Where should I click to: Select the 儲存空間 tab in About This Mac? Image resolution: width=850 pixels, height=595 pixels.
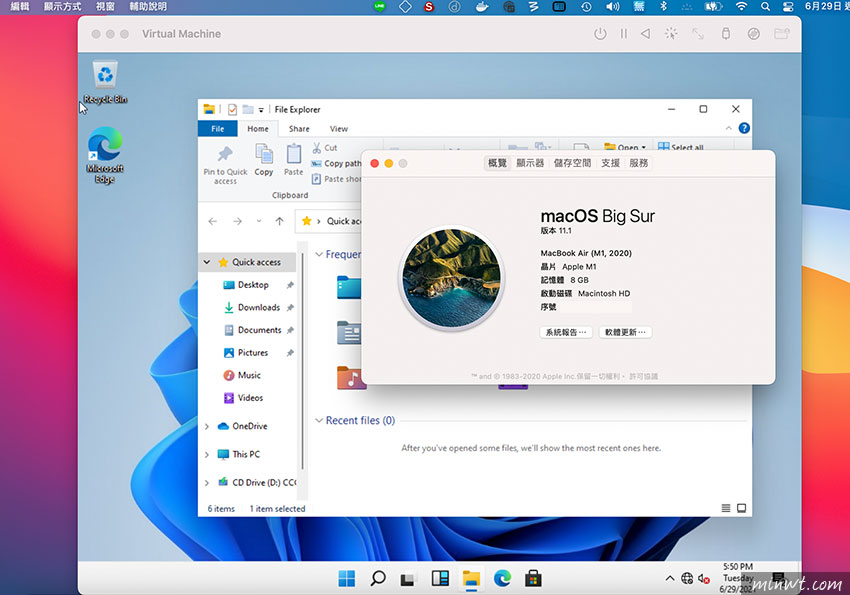coord(572,163)
